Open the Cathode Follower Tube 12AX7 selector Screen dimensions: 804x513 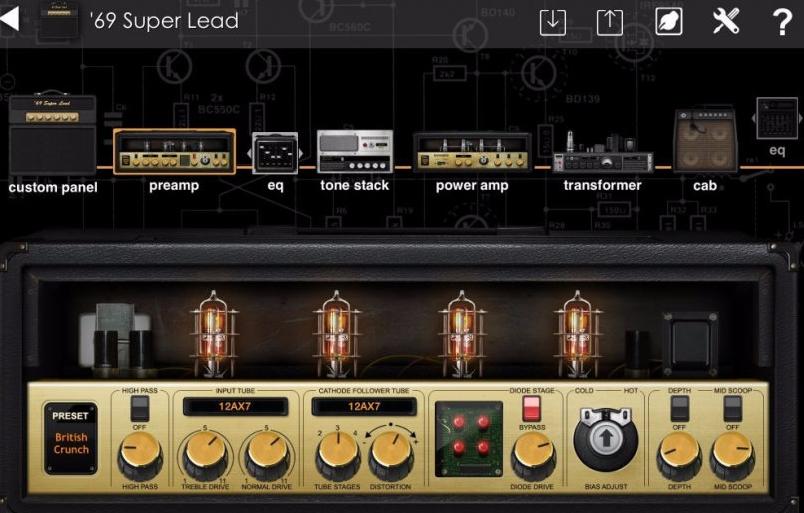pyautogui.click(x=364, y=406)
